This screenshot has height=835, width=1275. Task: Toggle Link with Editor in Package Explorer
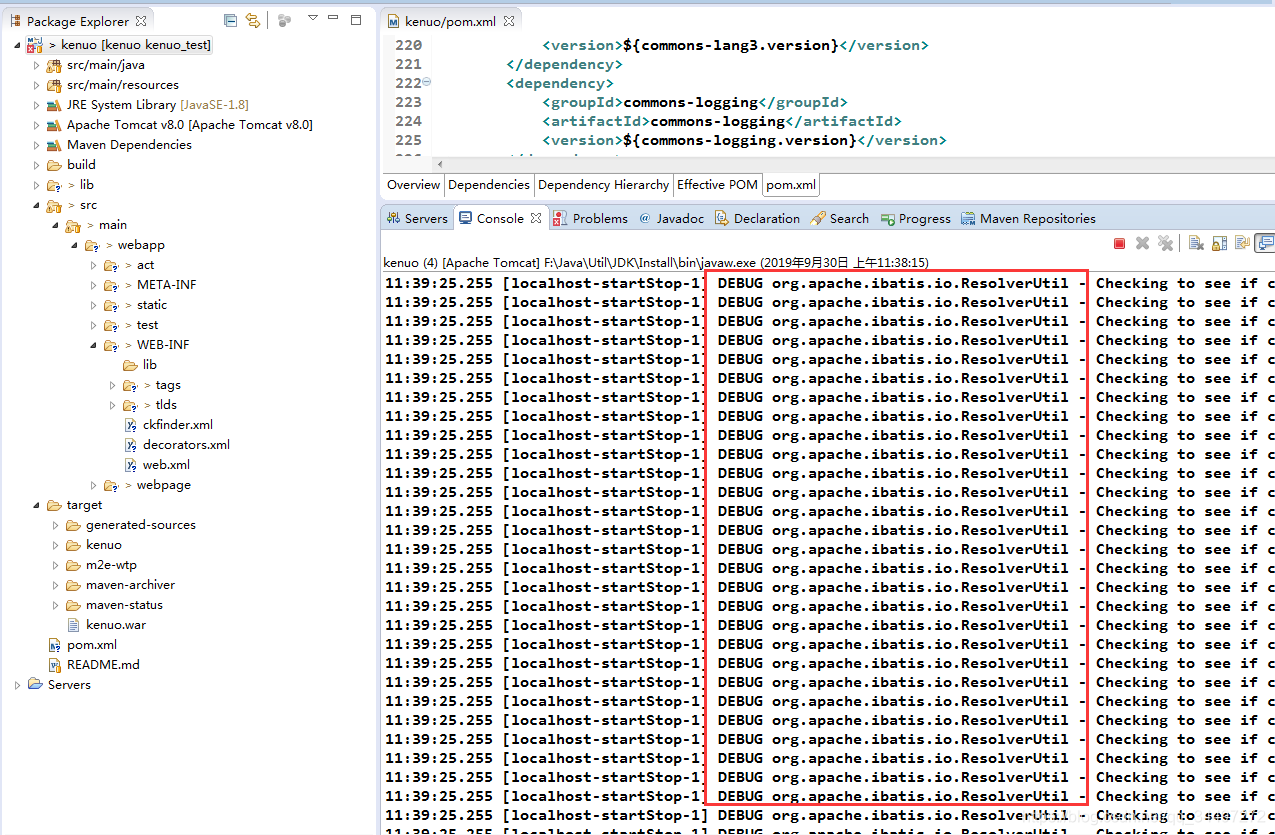coord(253,20)
